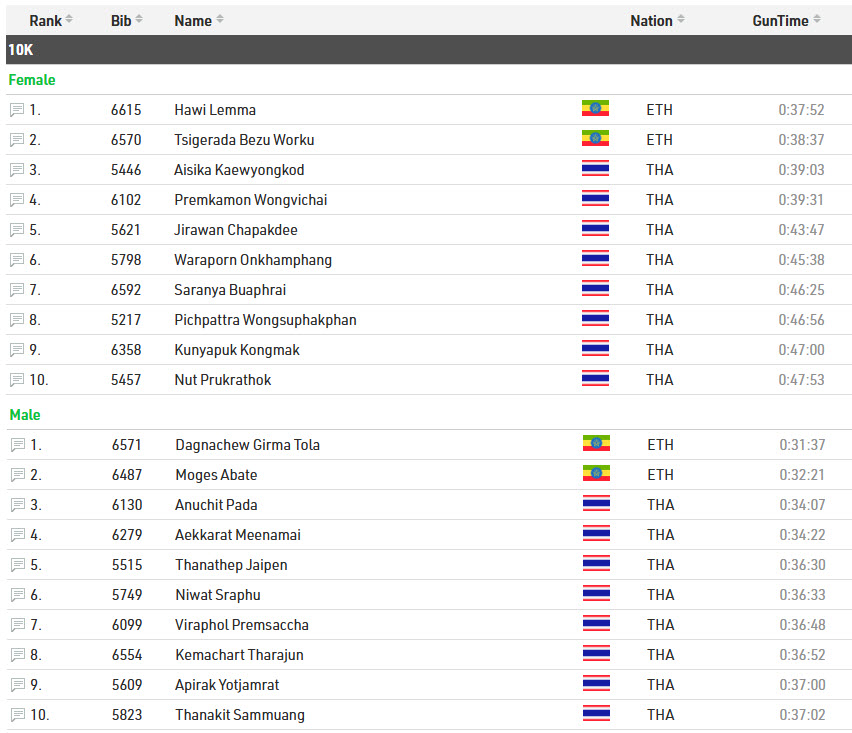Click the comment icon beside Jirawan Chapakdee
The height and width of the screenshot is (733, 852).
[x=17, y=230]
